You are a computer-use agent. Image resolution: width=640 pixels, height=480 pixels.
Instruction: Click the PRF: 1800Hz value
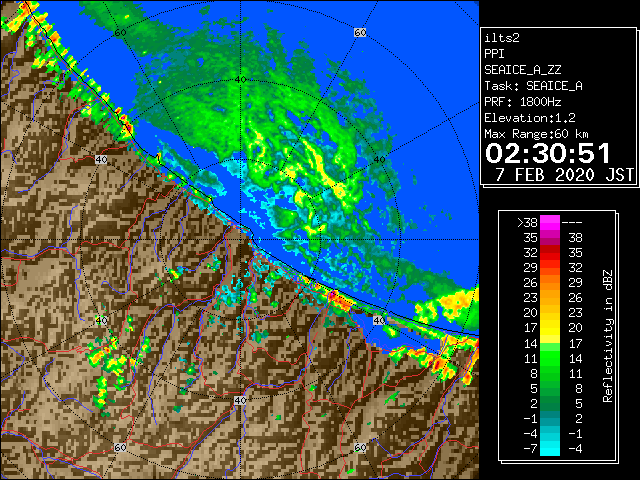523,102
